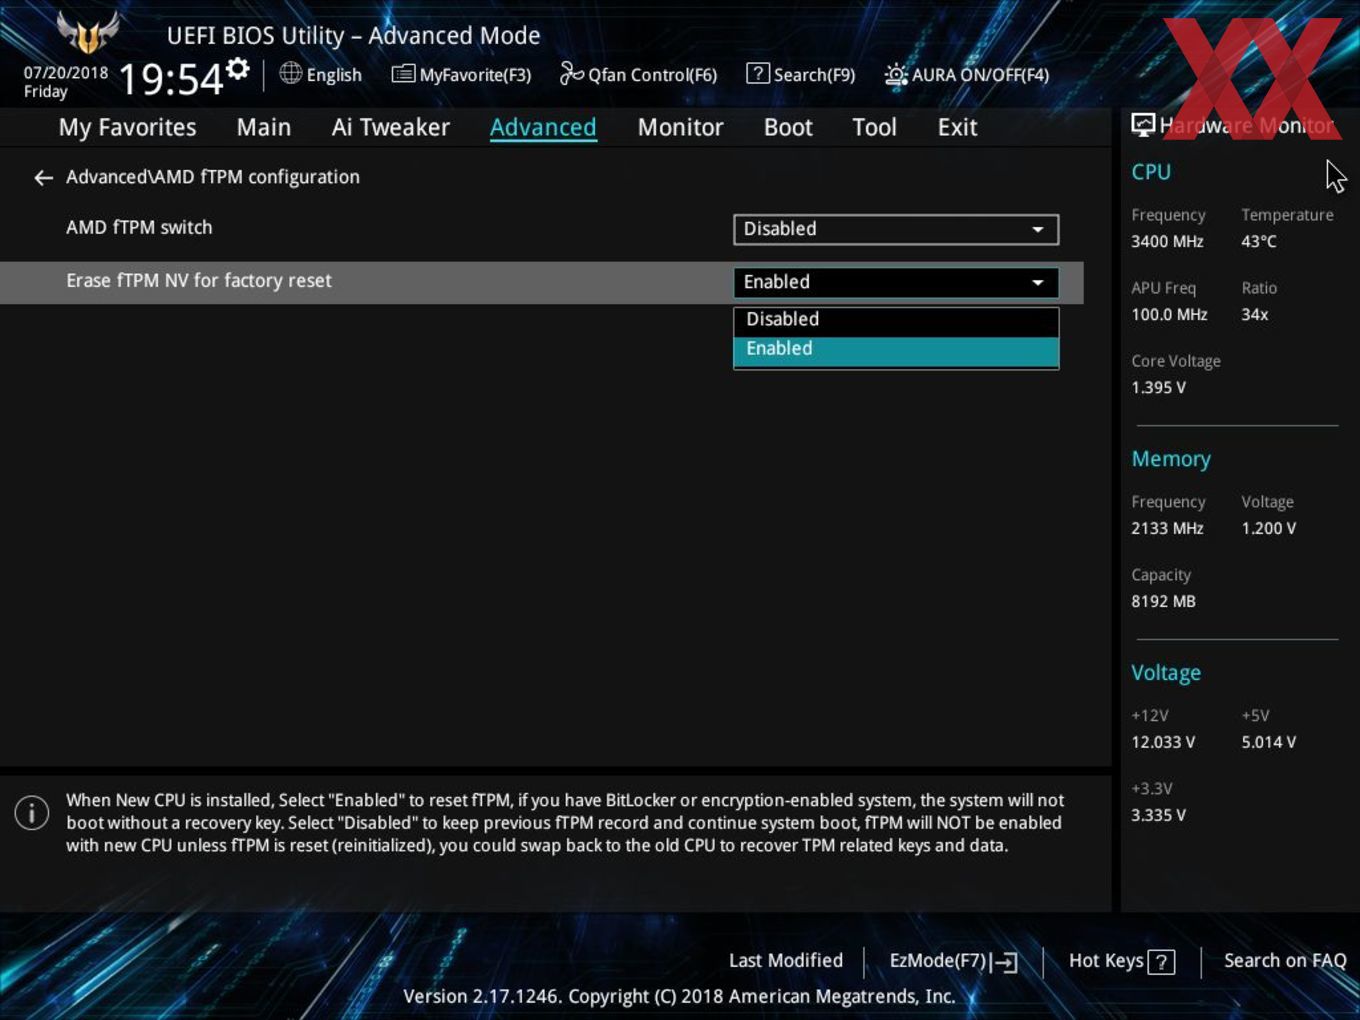1360x1020 pixels.
Task: Click the 19:54 clock display
Action: [x=171, y=79]
